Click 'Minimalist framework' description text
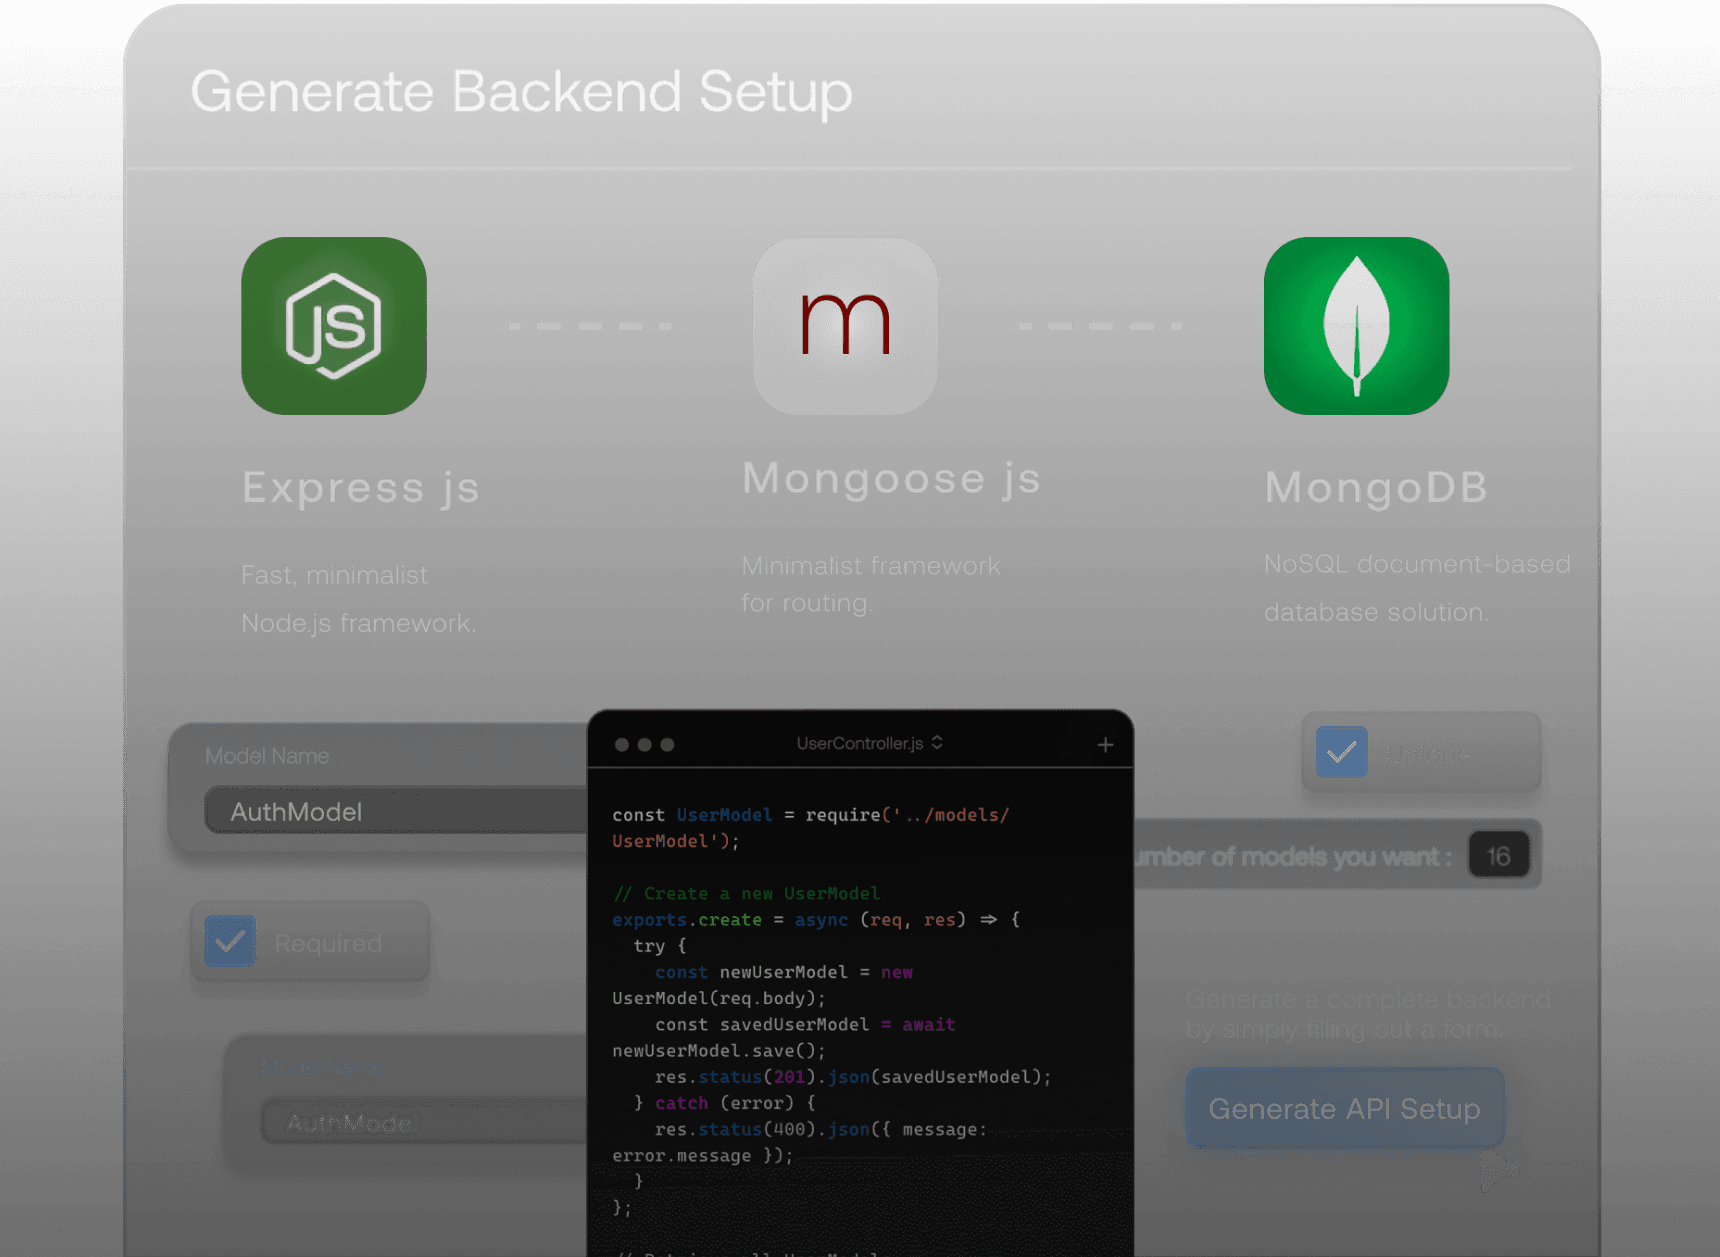1720x1257 pixels. [x=870, y=566]
